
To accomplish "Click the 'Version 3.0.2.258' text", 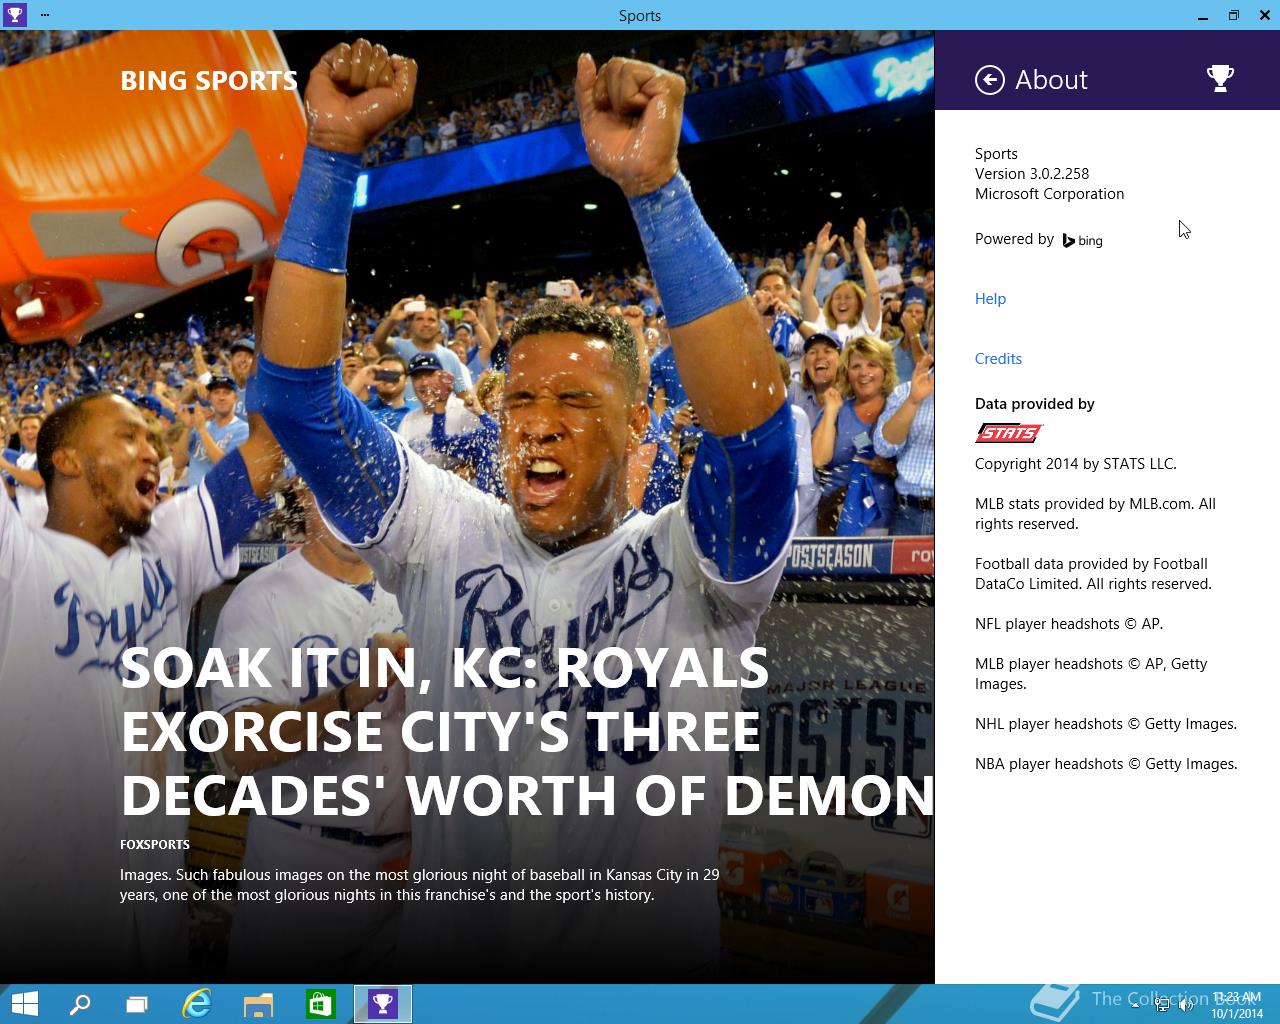I will point(1032,174).
